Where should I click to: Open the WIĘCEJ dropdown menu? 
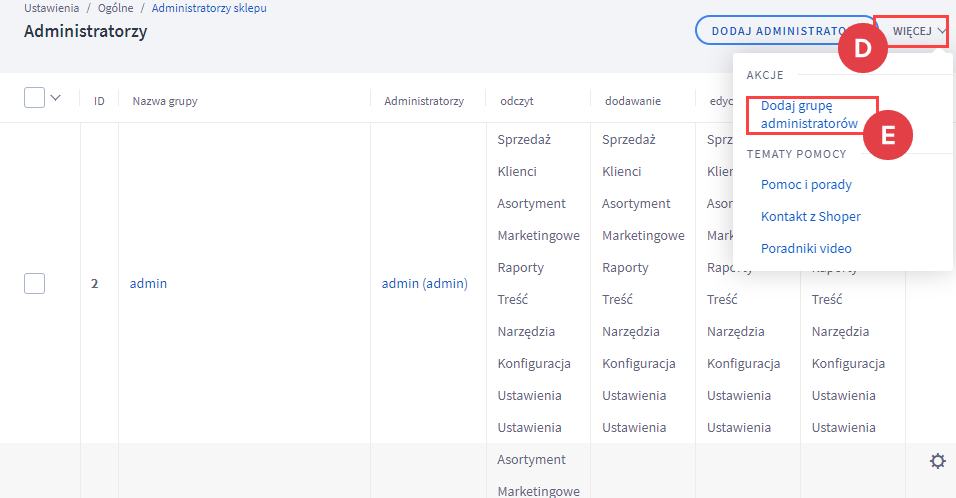919,31
